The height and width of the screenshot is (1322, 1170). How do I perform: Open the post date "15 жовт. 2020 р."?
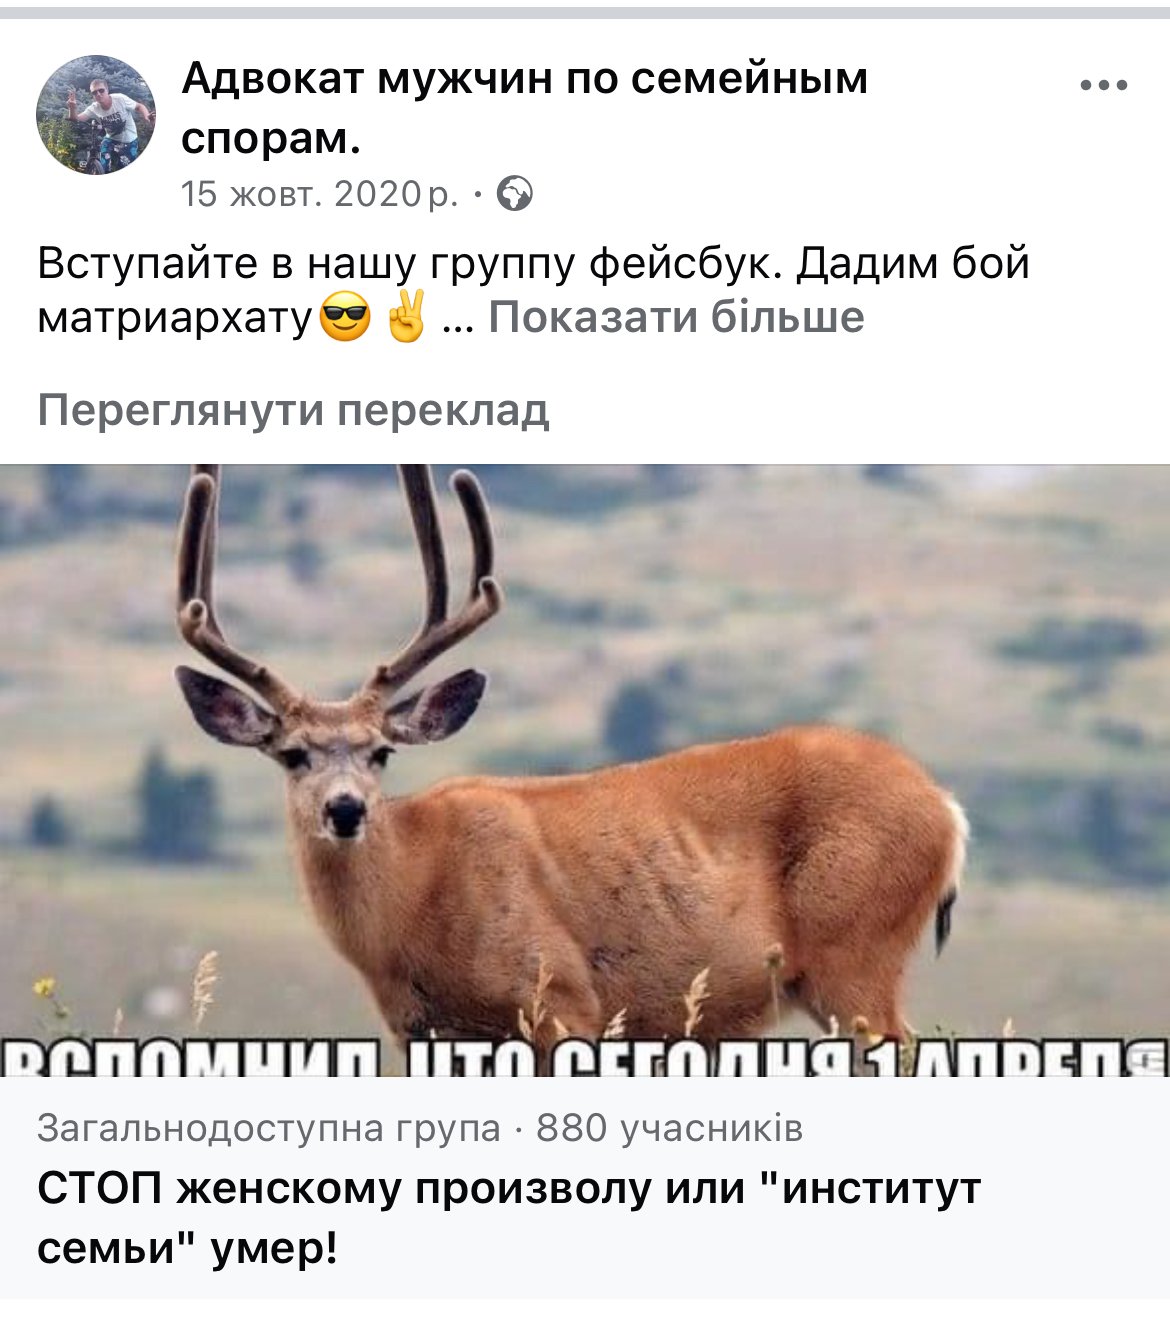319,194
